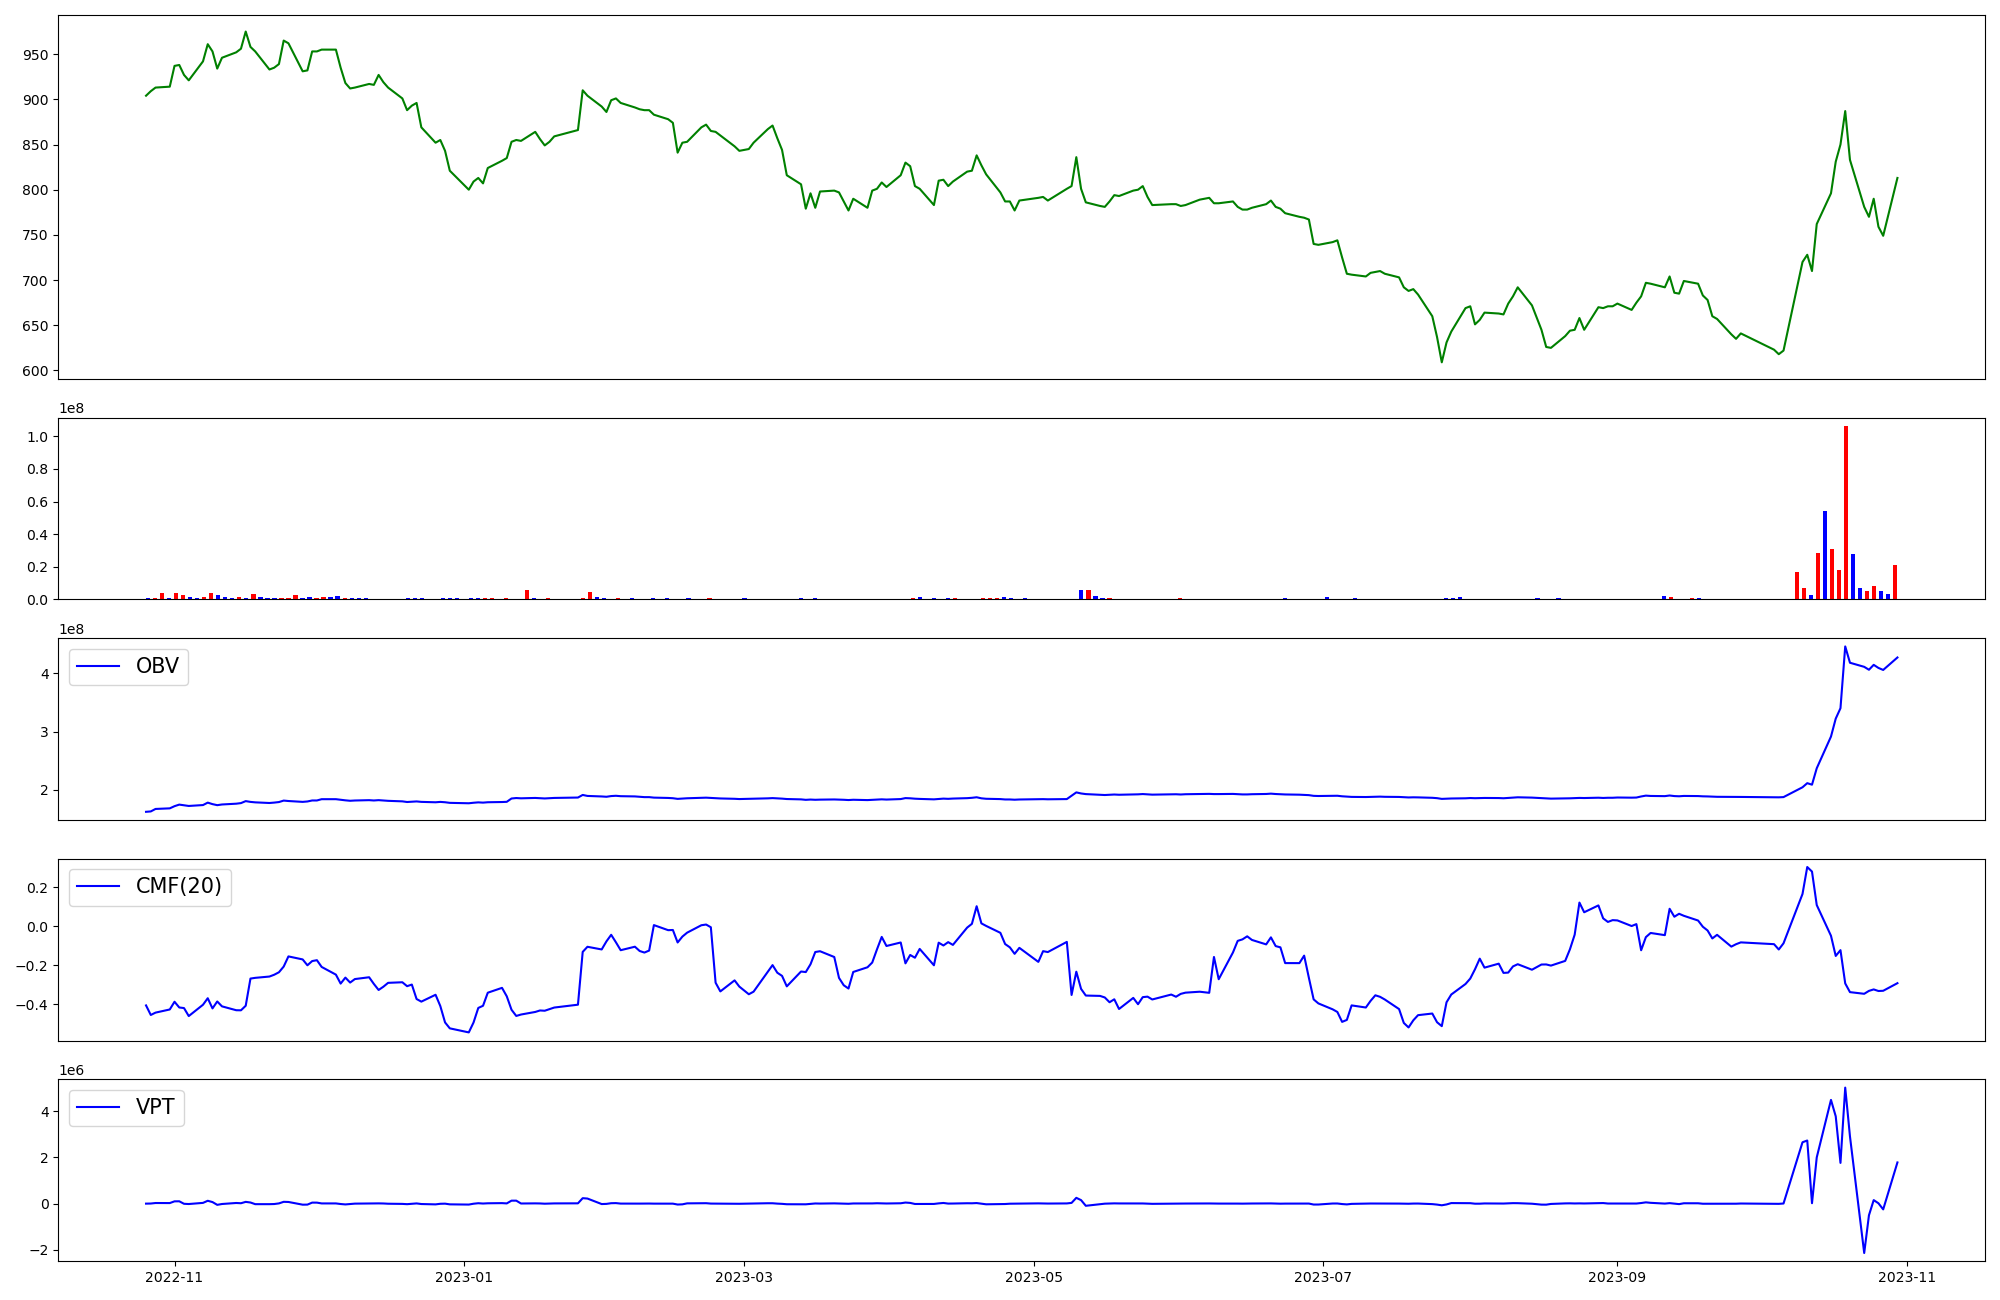
Task: Click the 2023-05 date tick label
Action: [x=1034, y=1277]
